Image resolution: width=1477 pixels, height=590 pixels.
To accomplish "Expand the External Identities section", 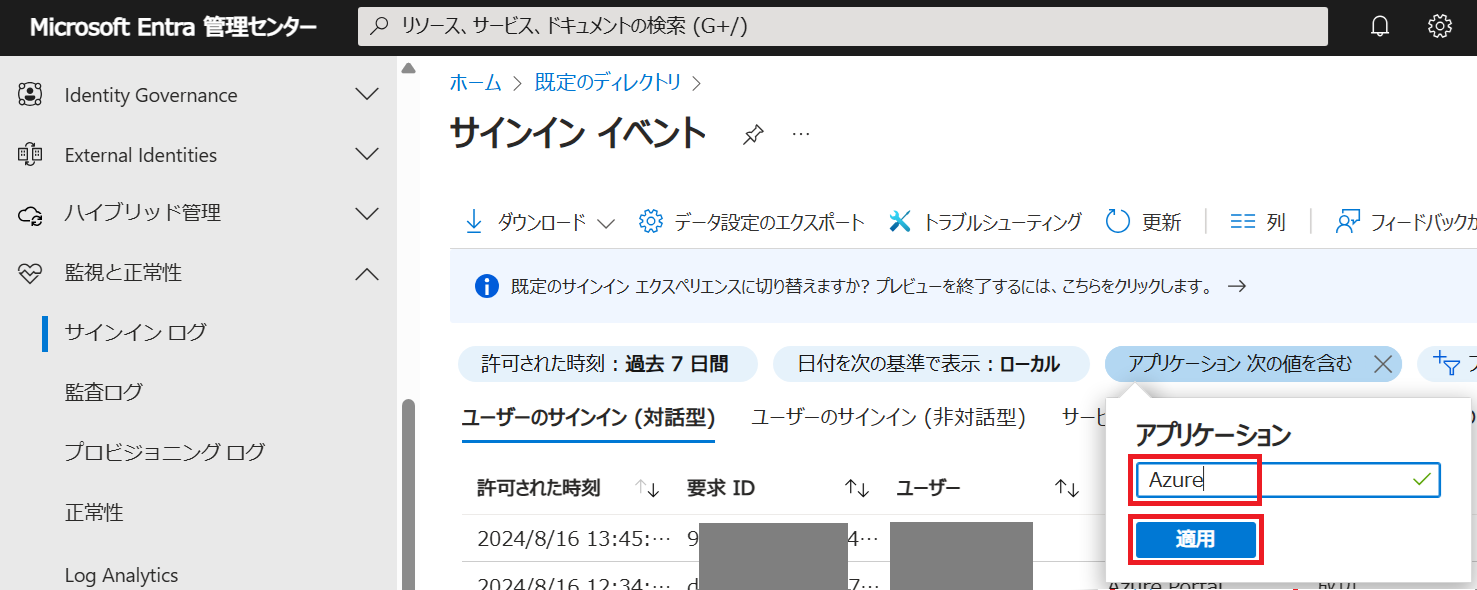I will tap(367, 155).
